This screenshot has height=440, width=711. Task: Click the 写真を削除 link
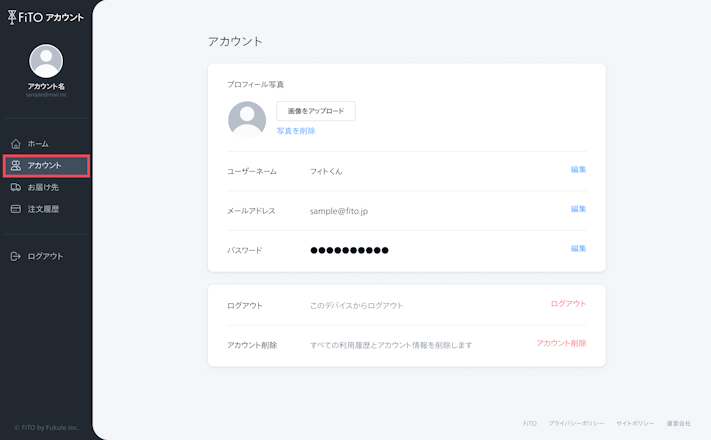click(296, 131)
